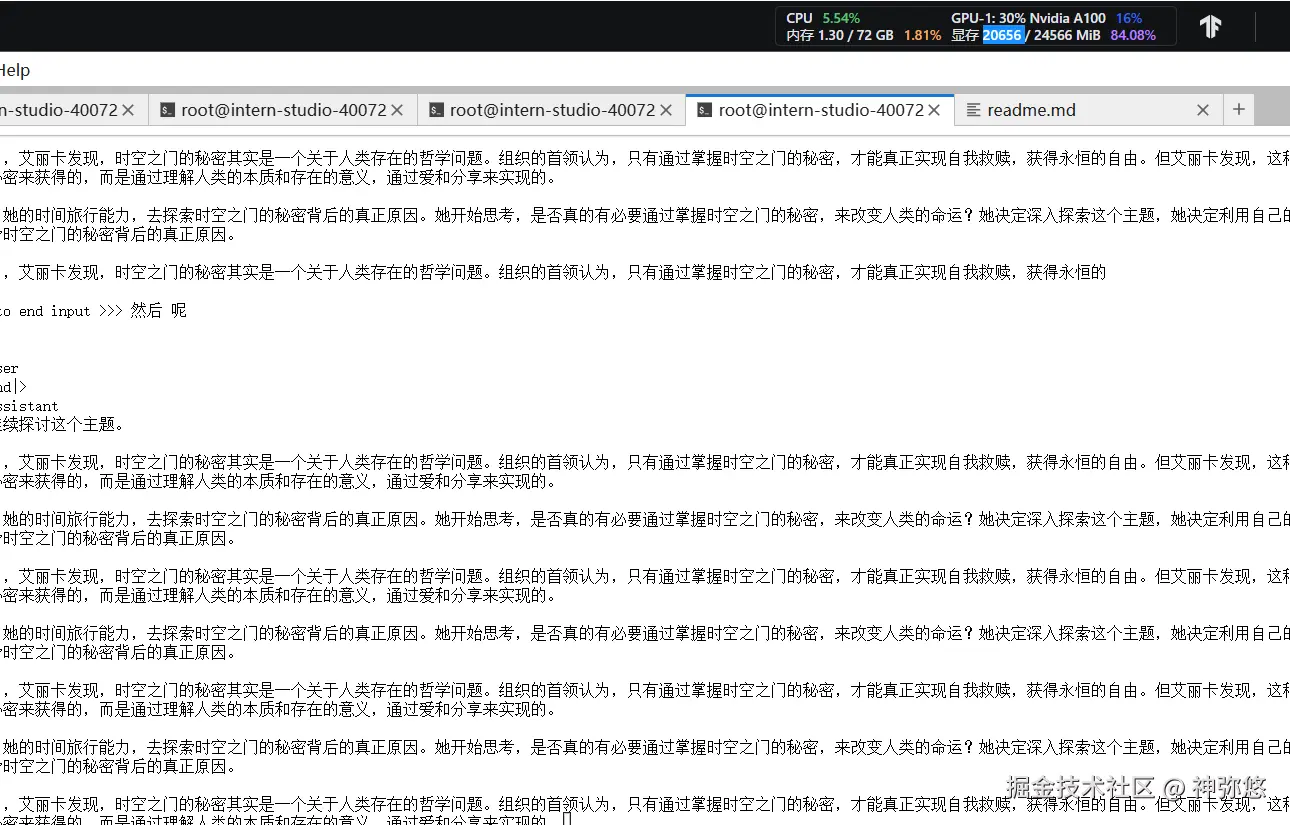1290x825 pixels.
Task: Click the line '续探讨这个主题。'
Action: (x=62, y=424)
